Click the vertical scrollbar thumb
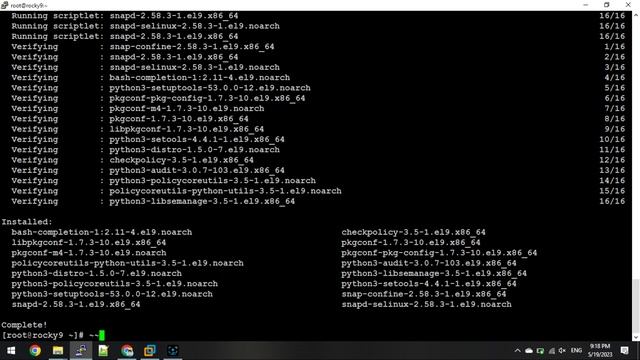The width and height of the screenshot is (640, 360). (x=636, y=306)
